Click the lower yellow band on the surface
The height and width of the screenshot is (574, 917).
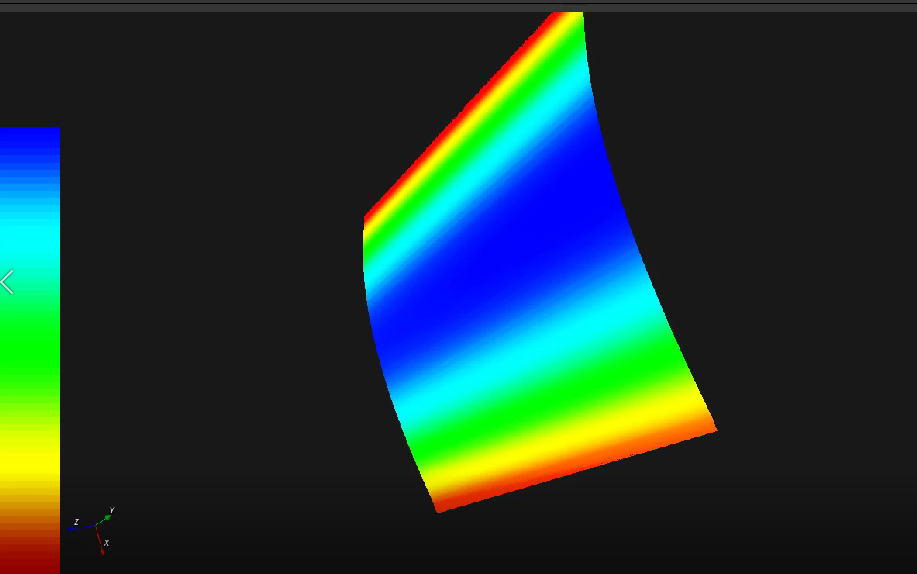(x=560, y=445)
